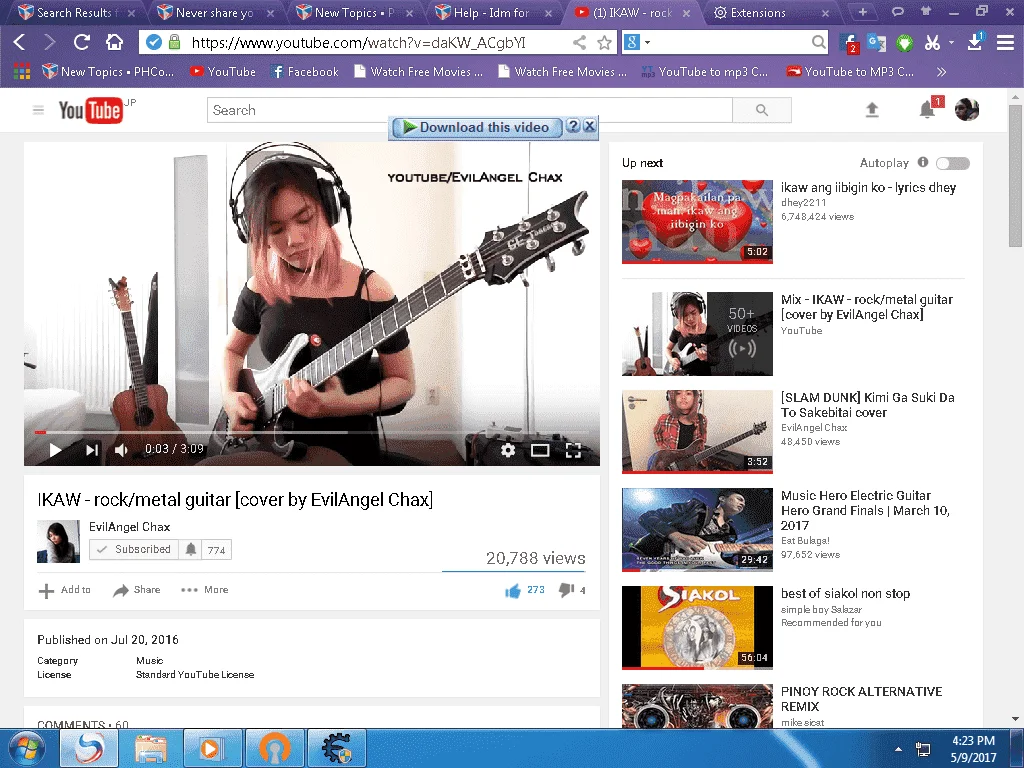Toggle channel notification bell
The width and height of the screenshot is (1024, 768).
(x=191, y=549)
